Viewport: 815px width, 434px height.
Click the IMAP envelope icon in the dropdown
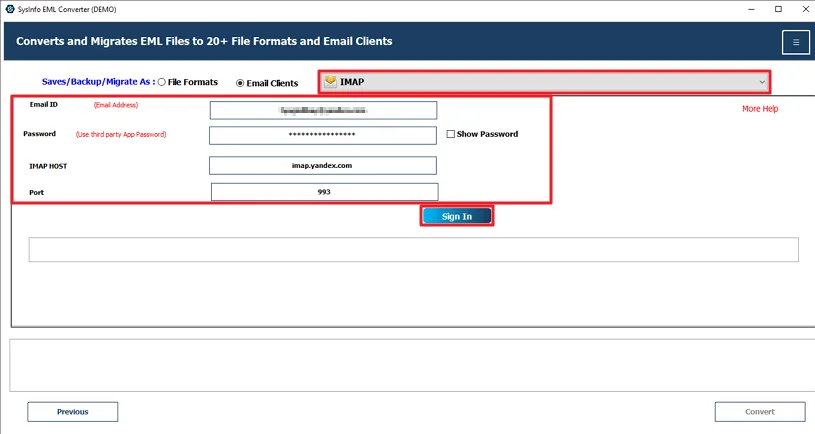[x=330, y=82]
